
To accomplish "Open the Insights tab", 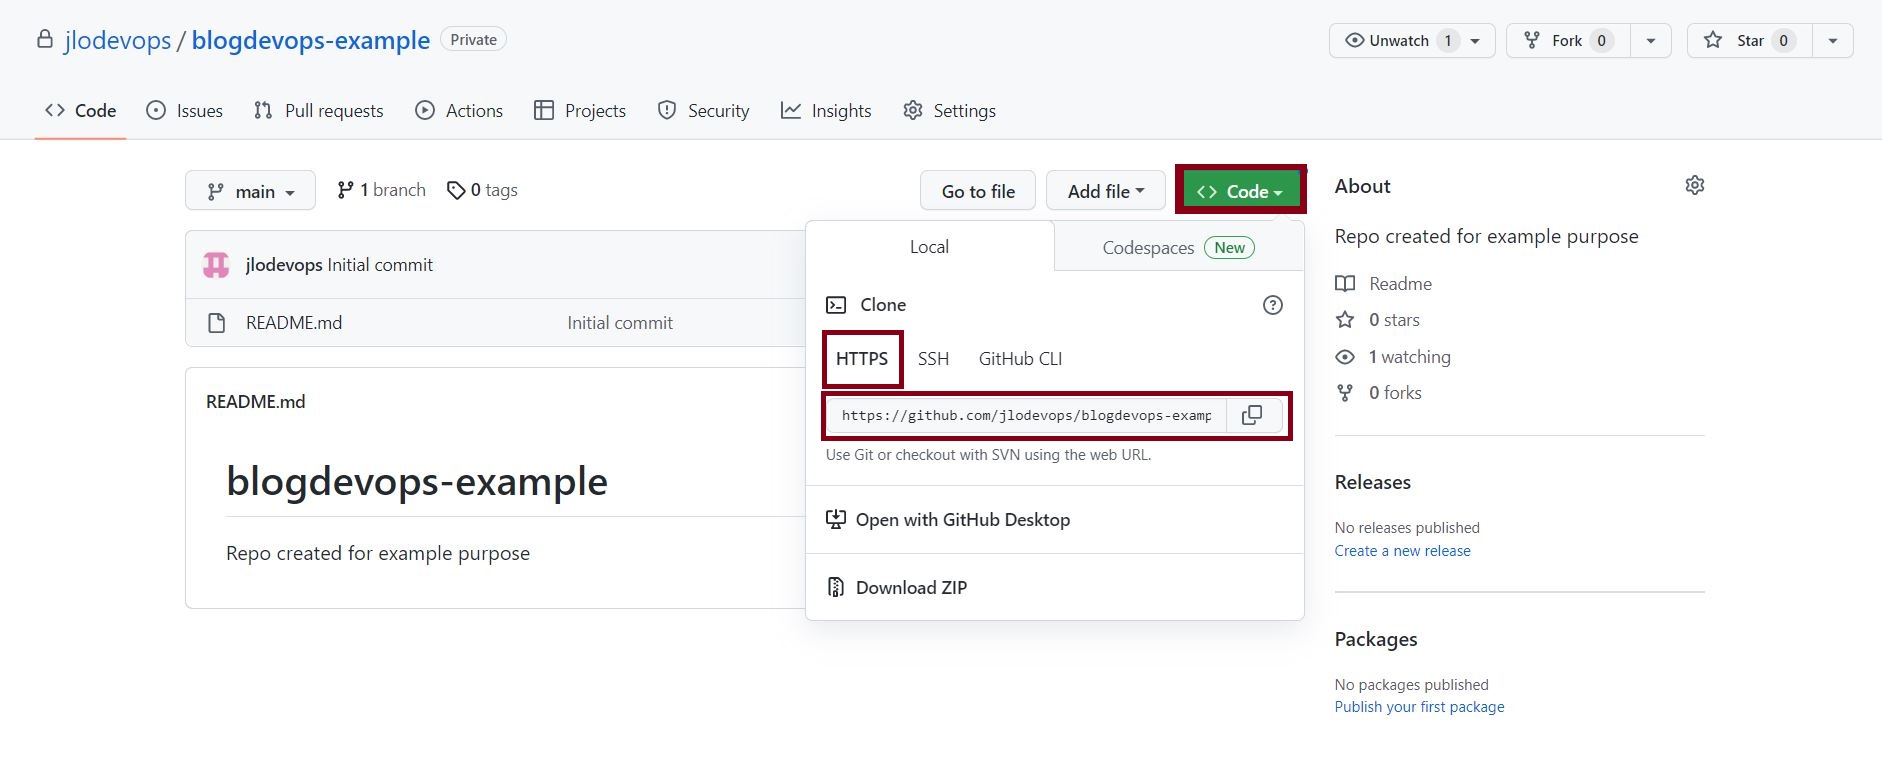I will point(827,111).
